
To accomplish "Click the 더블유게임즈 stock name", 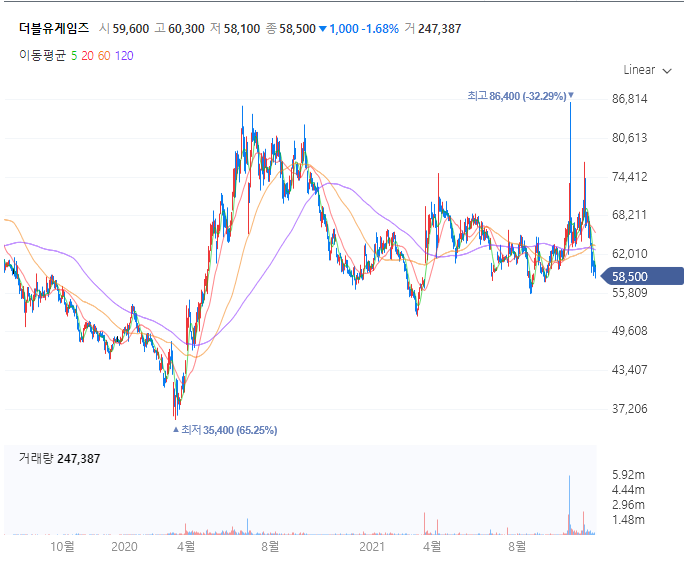I will (x=54, y=29).
